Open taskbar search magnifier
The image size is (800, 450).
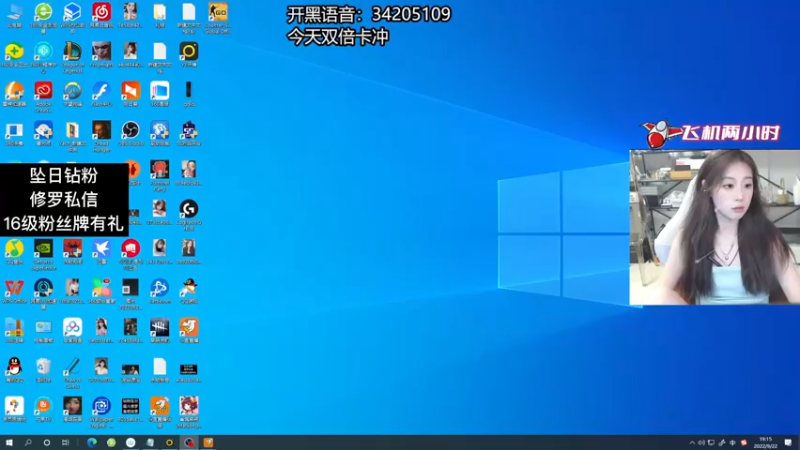(28, 442)
